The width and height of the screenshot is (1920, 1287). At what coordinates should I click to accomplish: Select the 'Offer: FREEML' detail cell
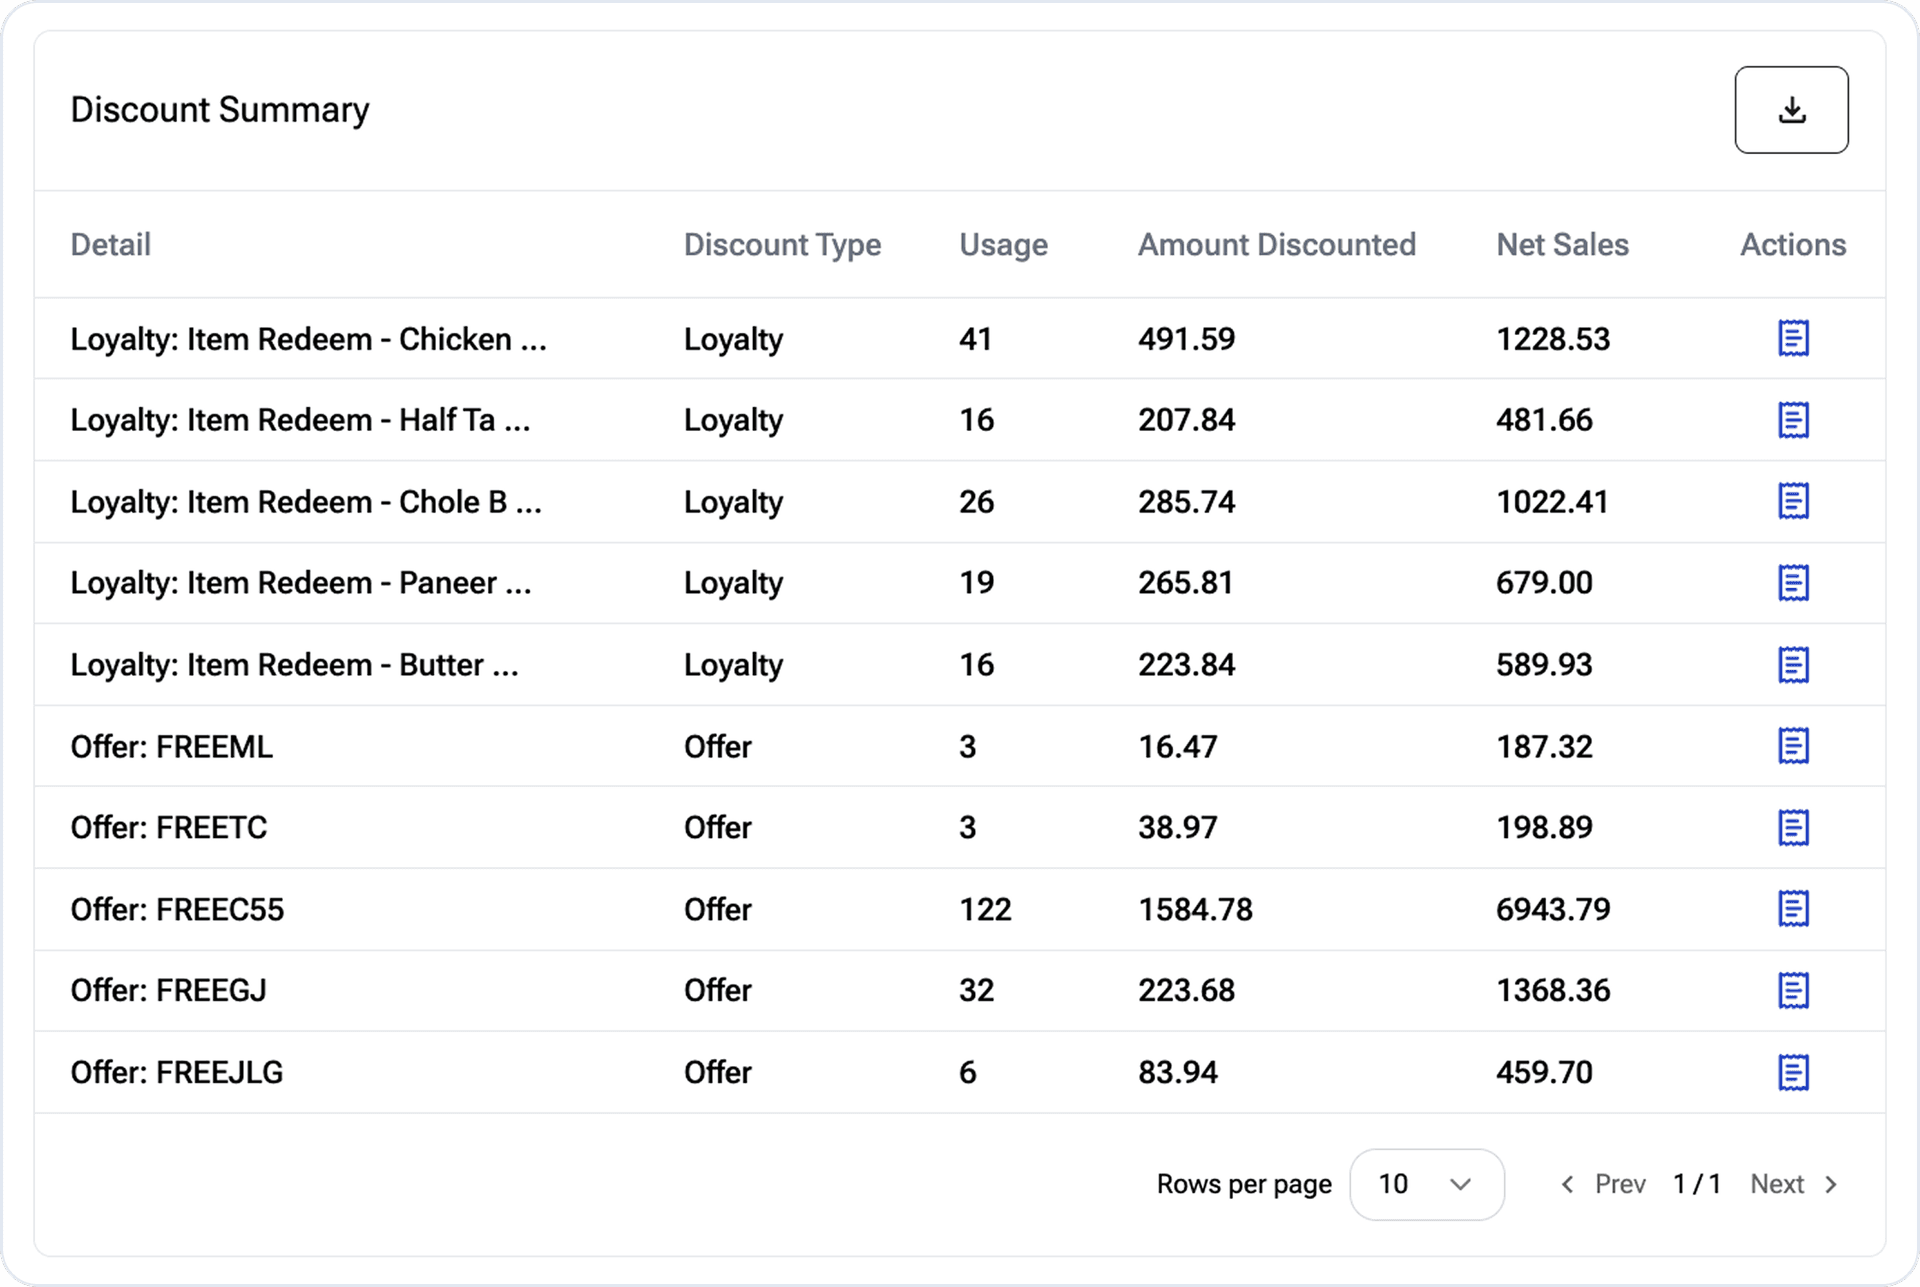click(171, 747)
